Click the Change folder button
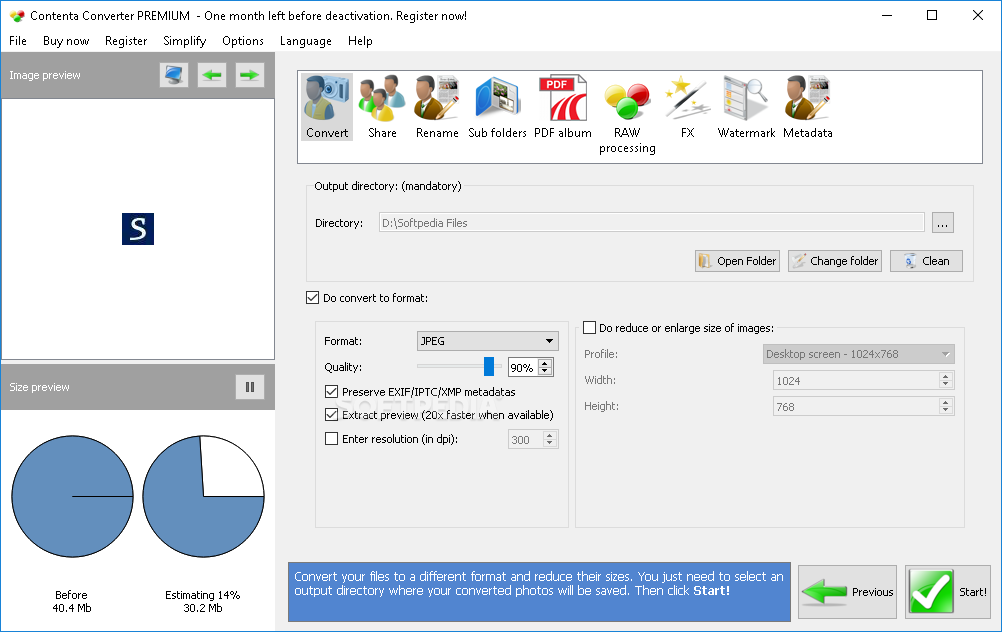 (x=835, y=261)
